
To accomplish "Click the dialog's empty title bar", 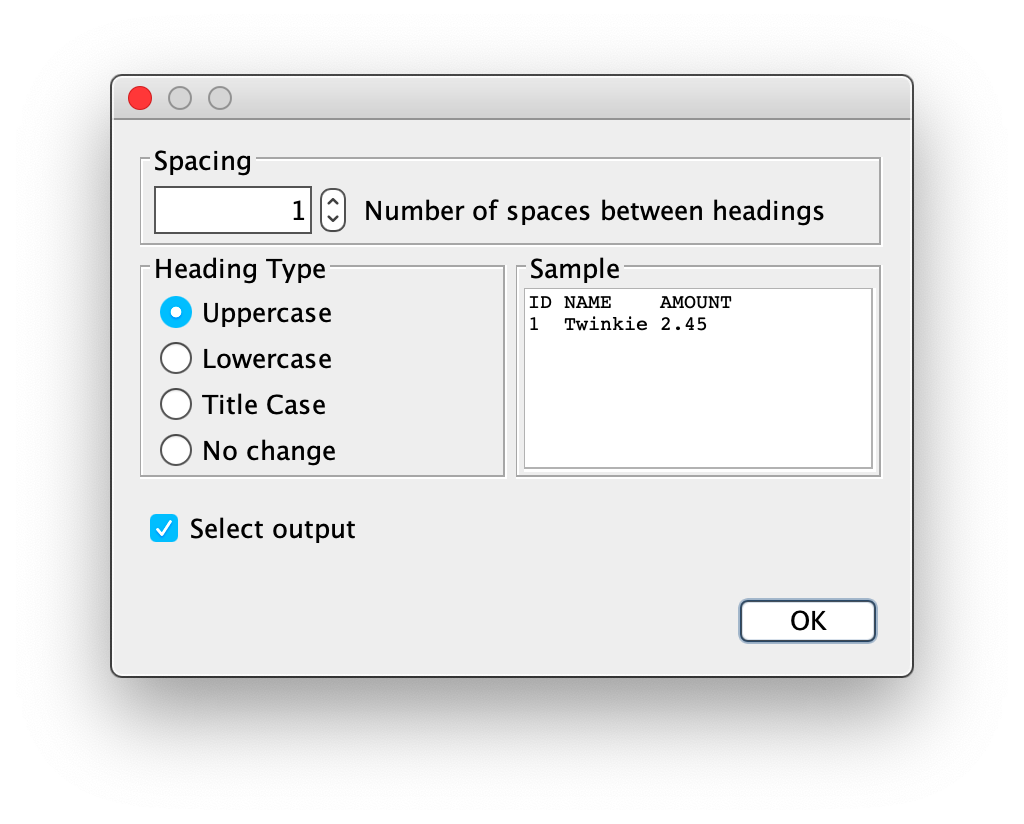I will click(x=562, y=99).
